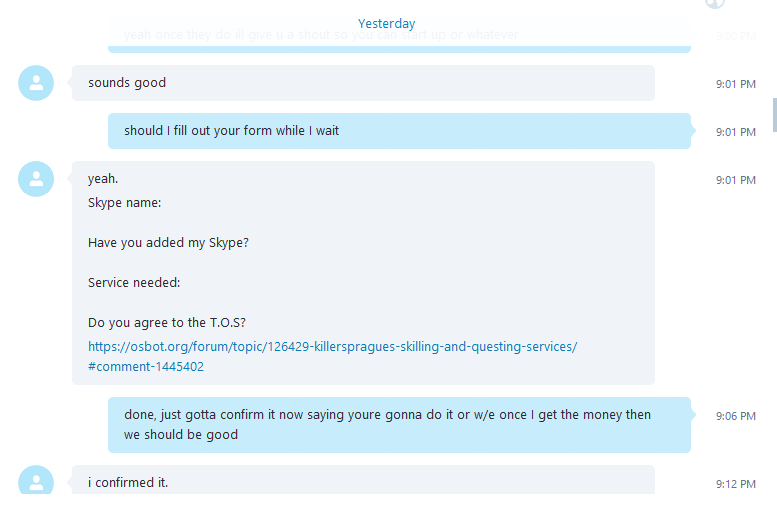Open the contact avatar next to "yeah." message
Screen dimensions: 777x507
coord(36,179)
